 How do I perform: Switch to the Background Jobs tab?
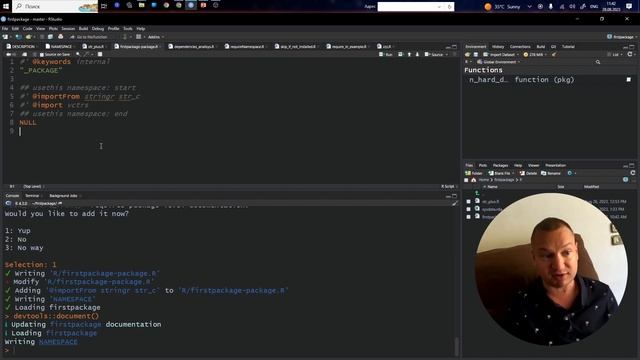[63, 196]
